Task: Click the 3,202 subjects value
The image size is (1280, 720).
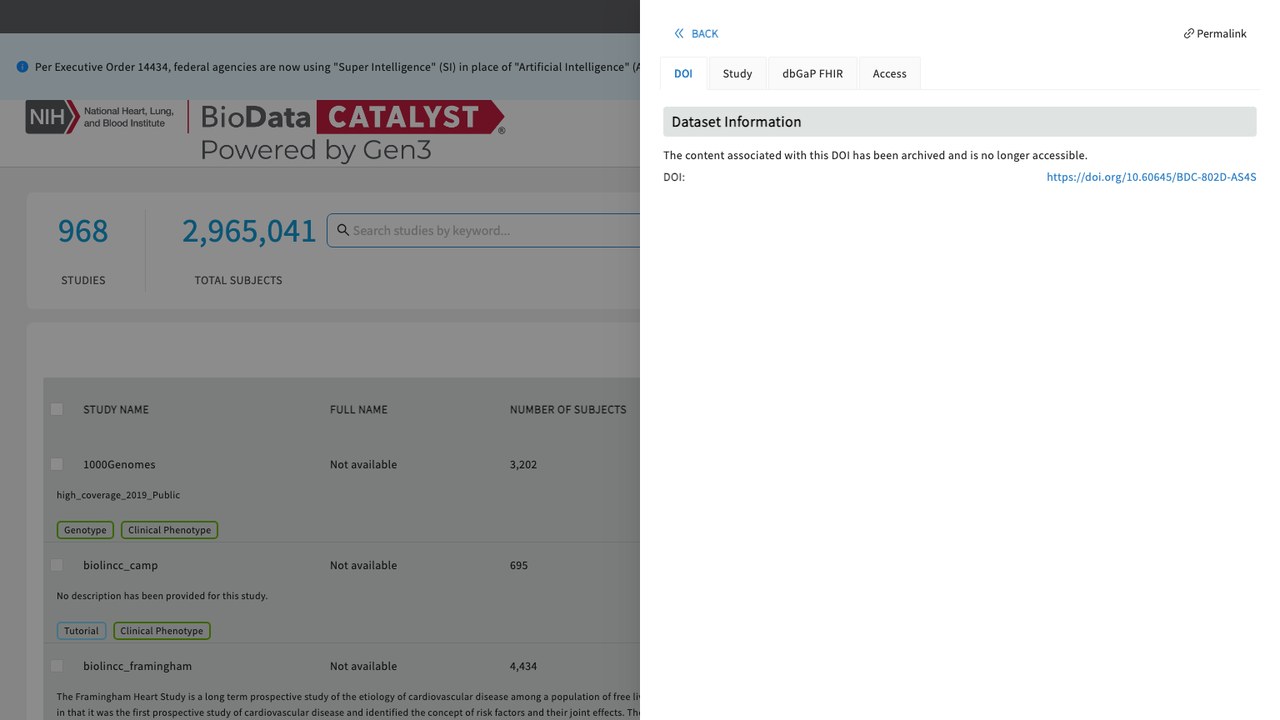Action: click(523, 464)
